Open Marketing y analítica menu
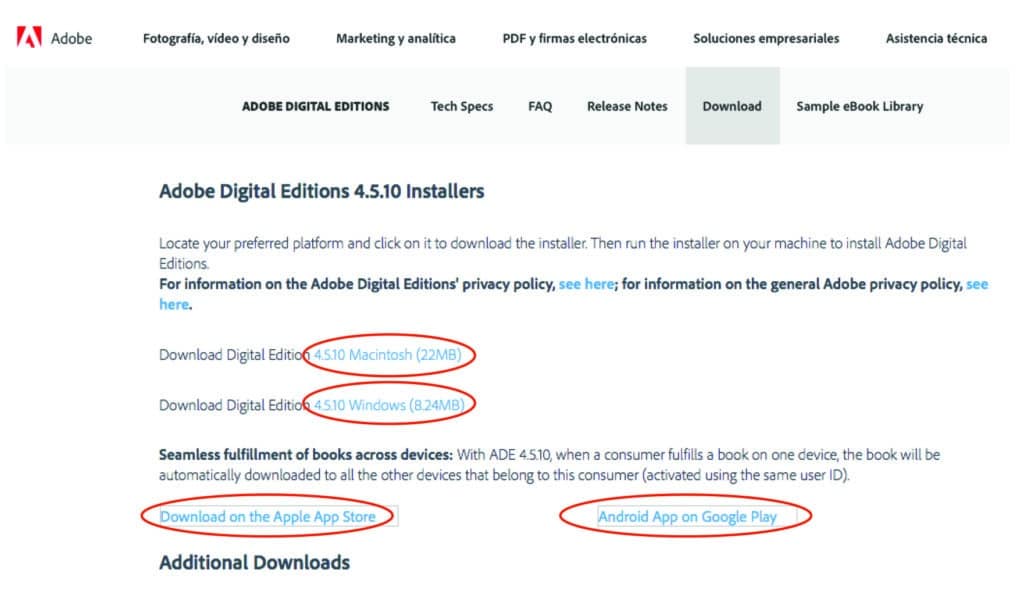The width and height of the screenshot is (1024, 609). pyautogui.click(x=396, y=39)
